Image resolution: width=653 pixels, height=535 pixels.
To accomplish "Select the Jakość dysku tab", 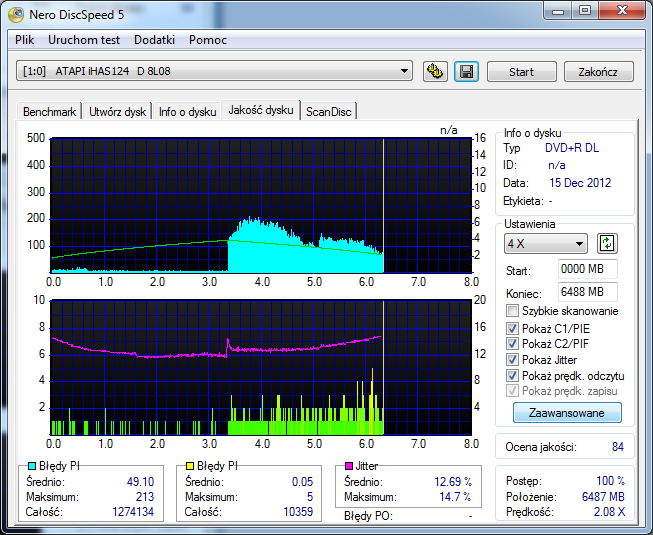I will (261, 110).
